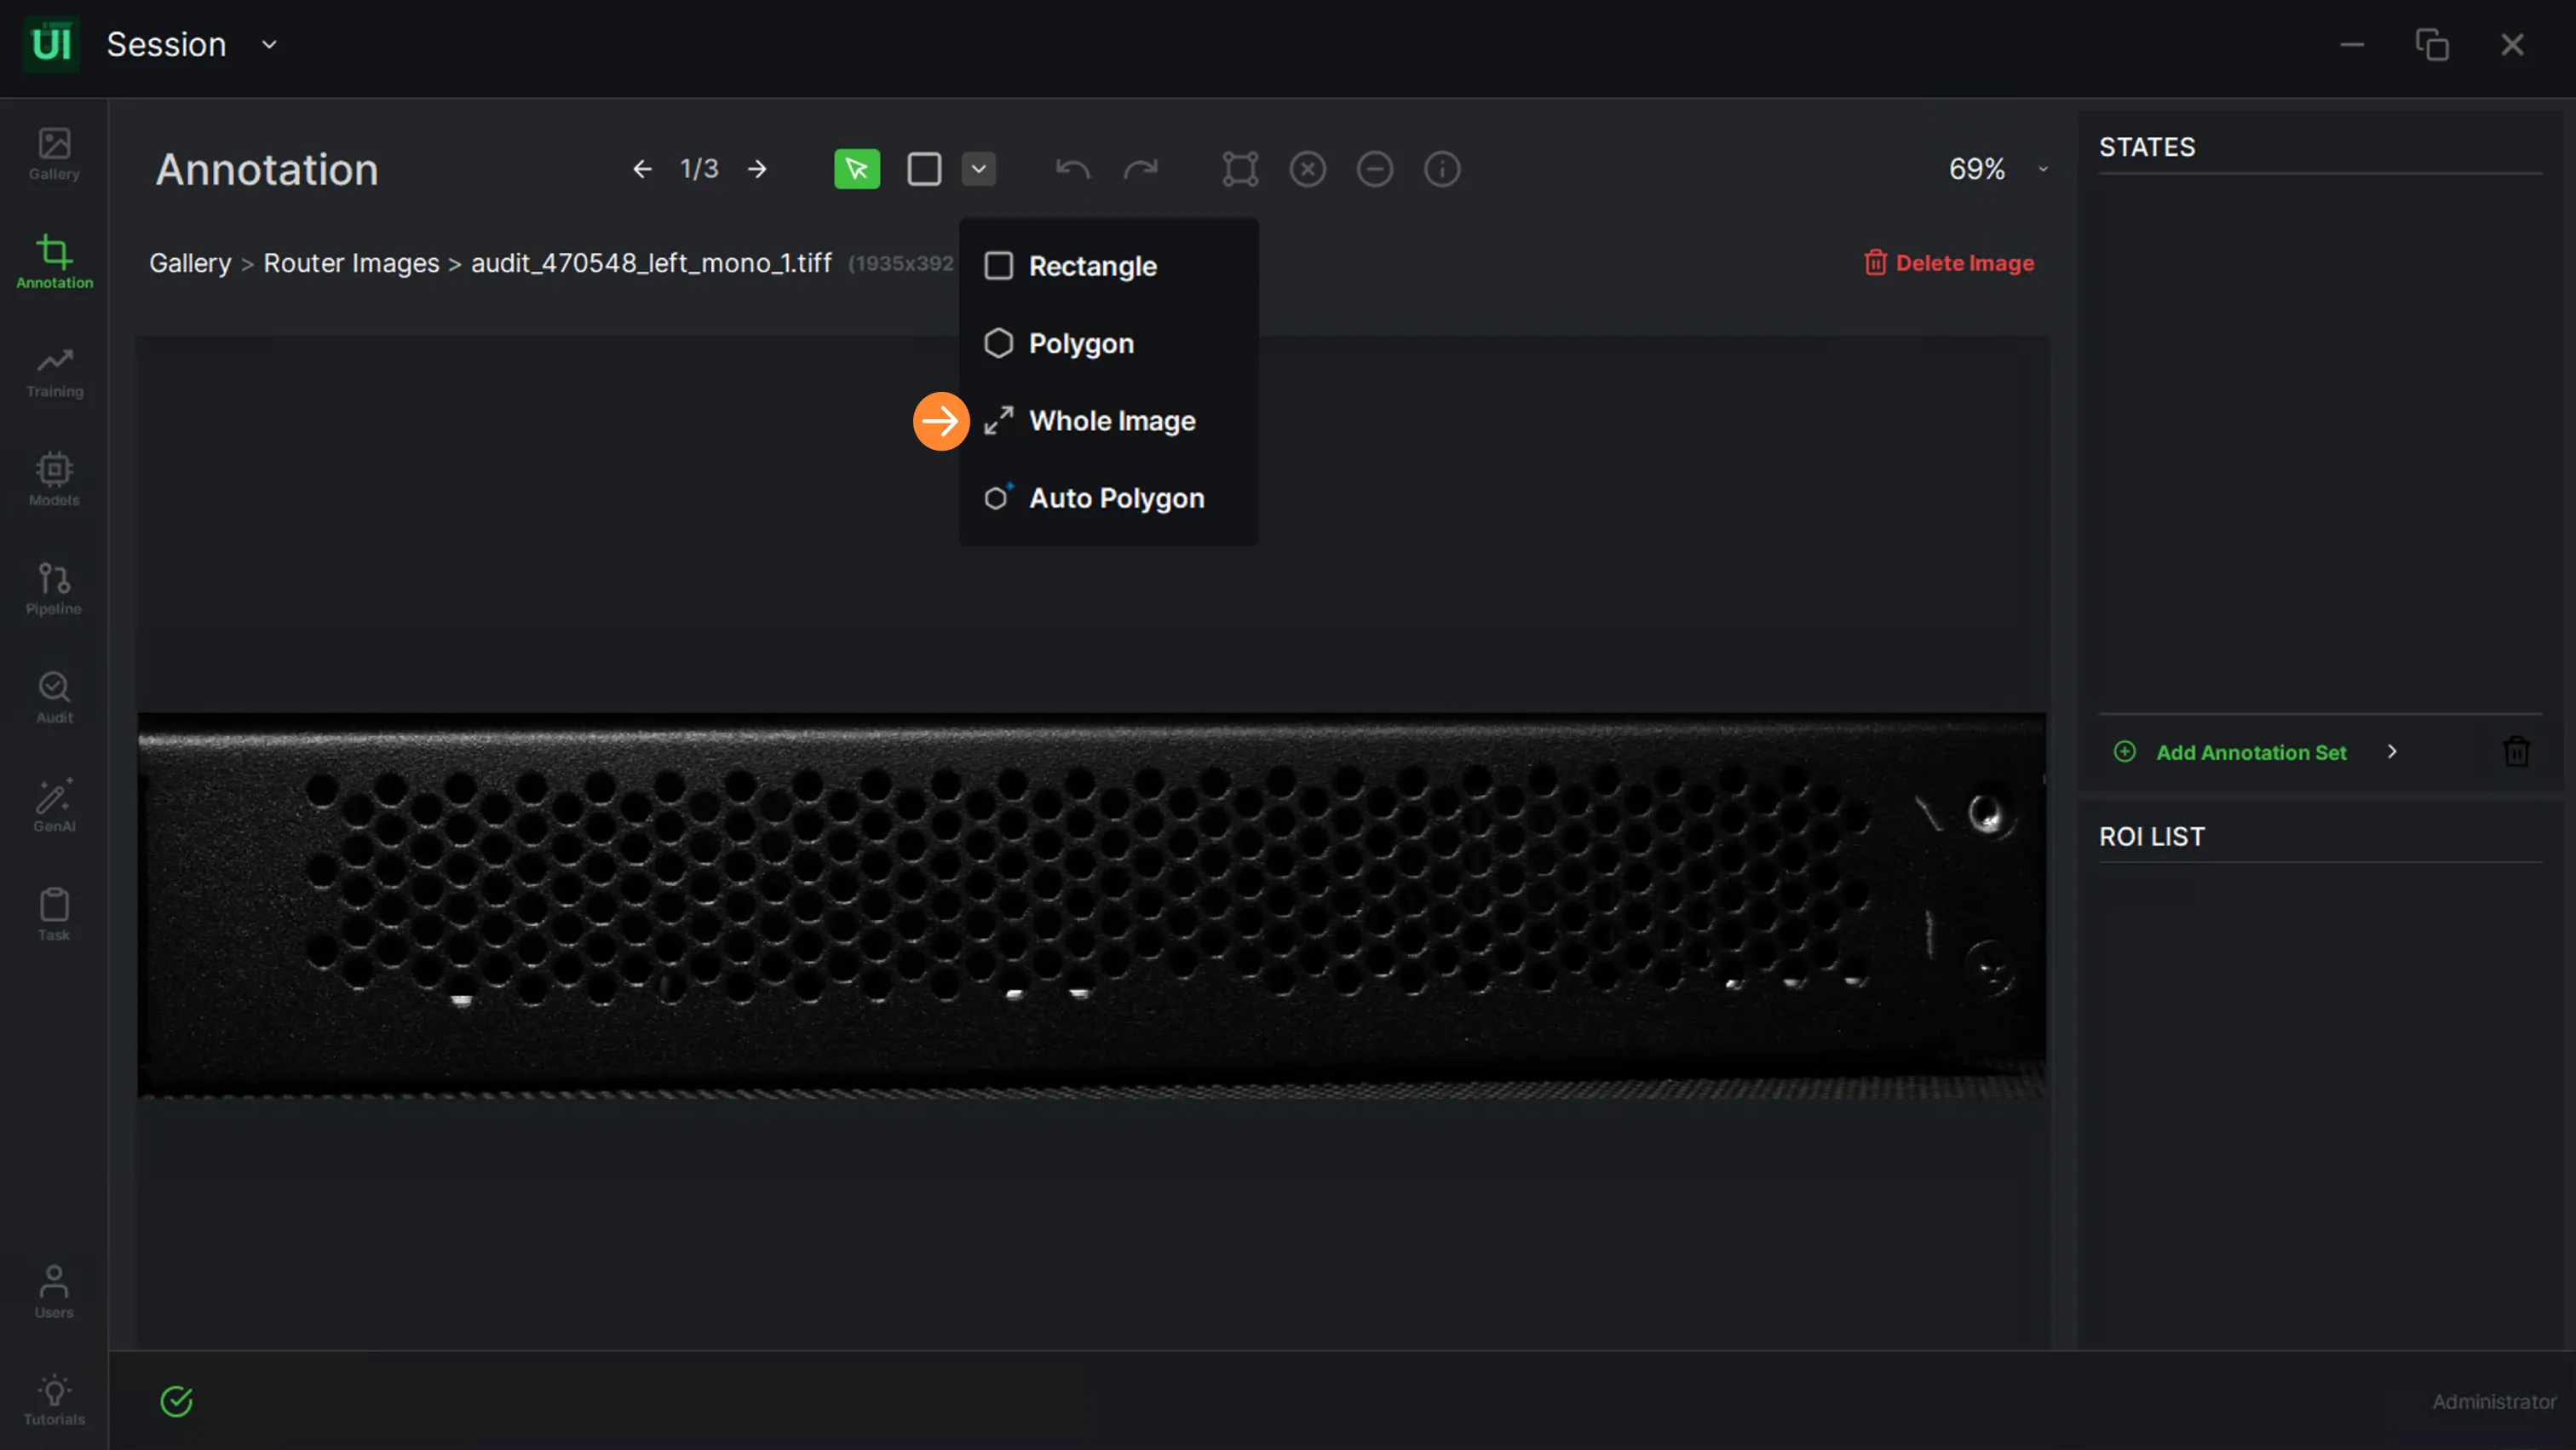This screenshot has width=2576, height=1450.
Task: Go to the previous image
Action: click(x=642, y=169)
